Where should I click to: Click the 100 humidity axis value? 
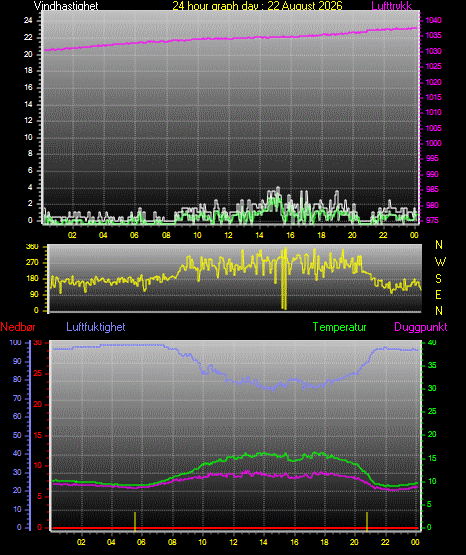pyautogui.click(x=16, y=342)
